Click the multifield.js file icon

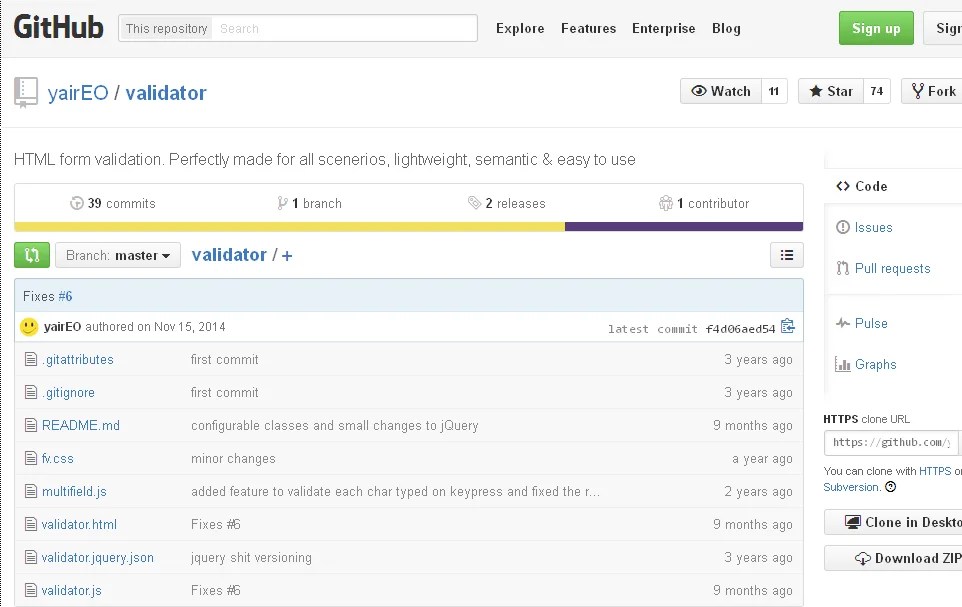(x=31, y=491)
